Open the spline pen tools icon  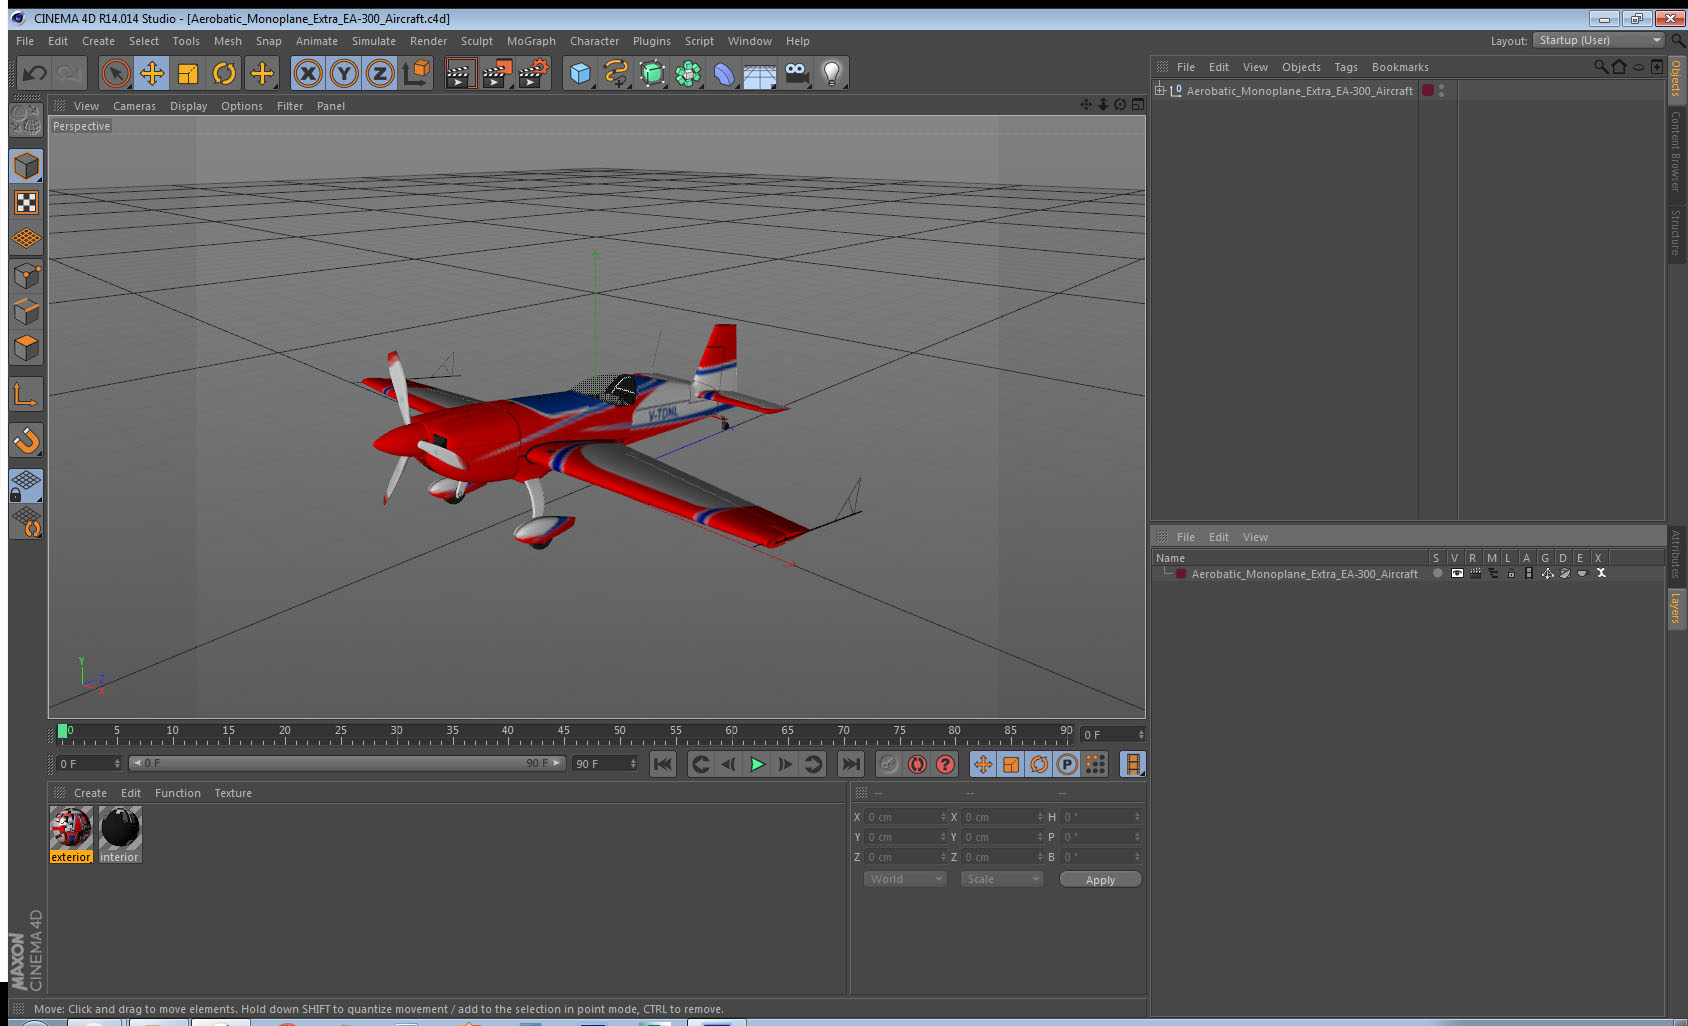(x=616, y=73)
